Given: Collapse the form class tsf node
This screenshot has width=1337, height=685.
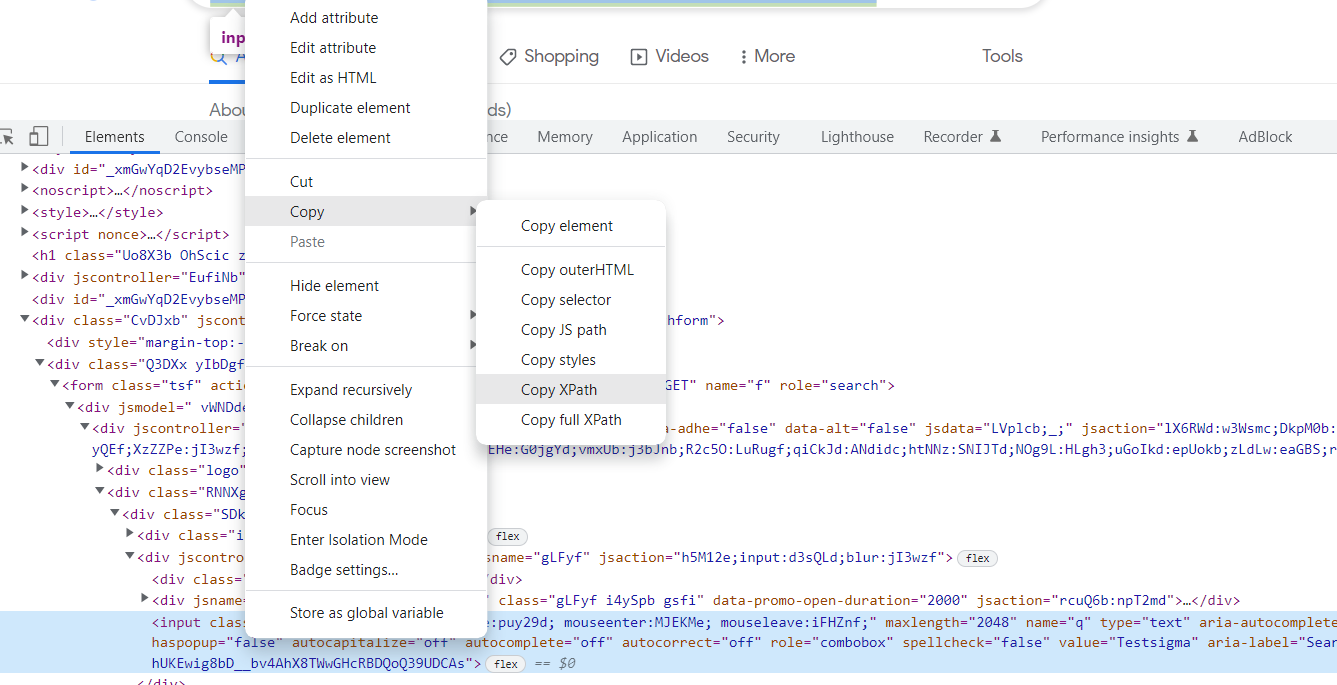Looking at the screenshot, I should pos(55,385).
